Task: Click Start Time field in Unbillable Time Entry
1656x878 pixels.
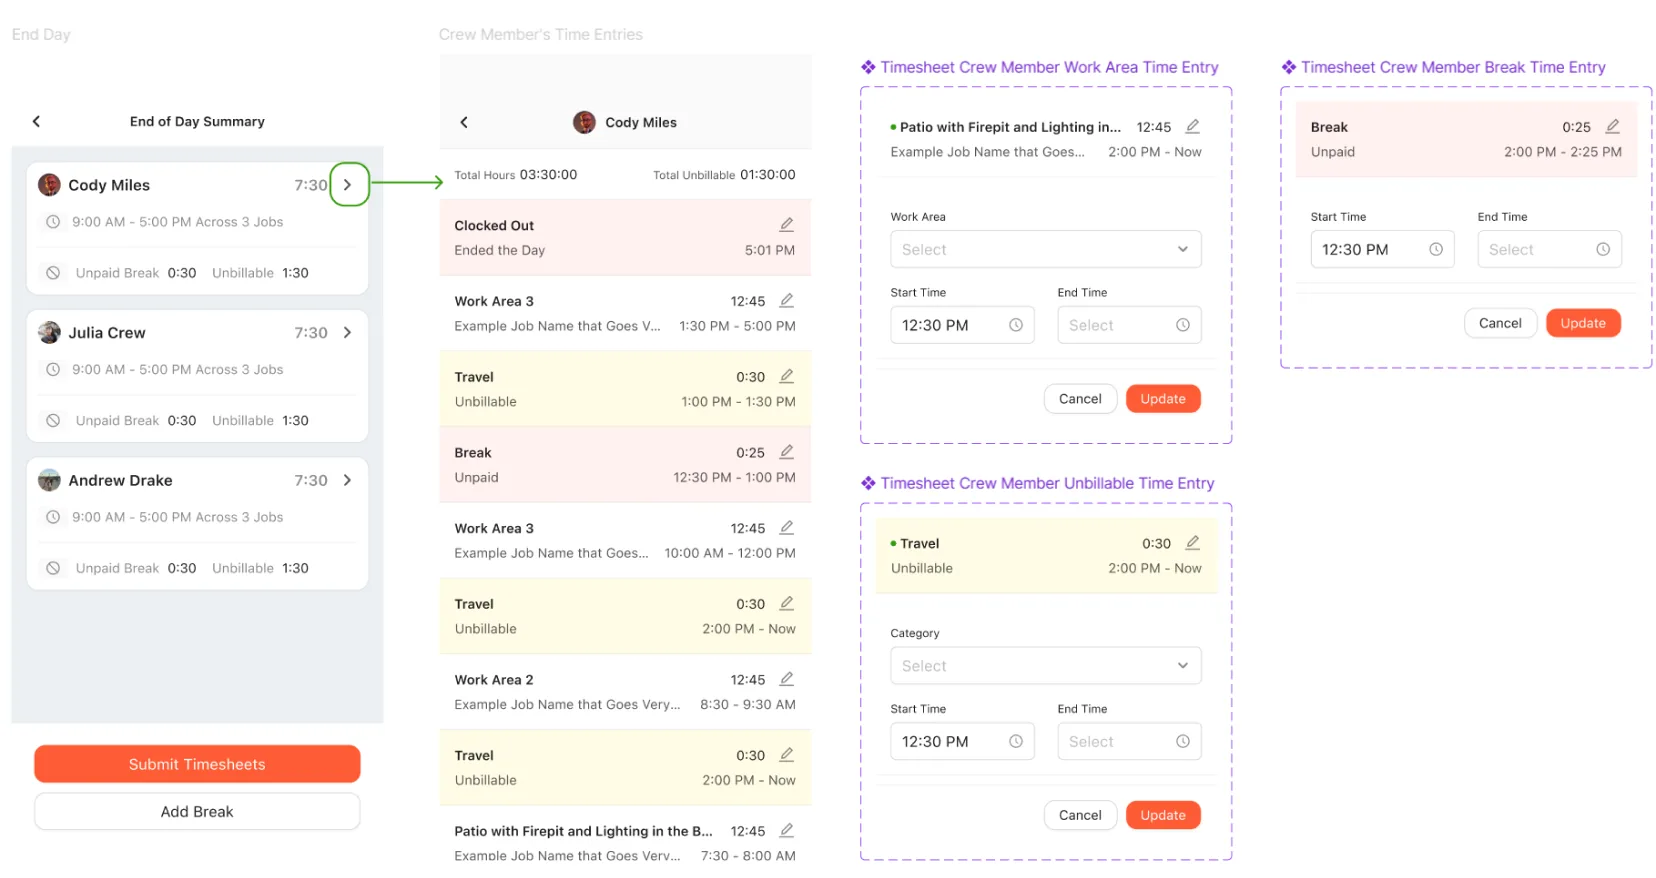Action: point(962,742)
